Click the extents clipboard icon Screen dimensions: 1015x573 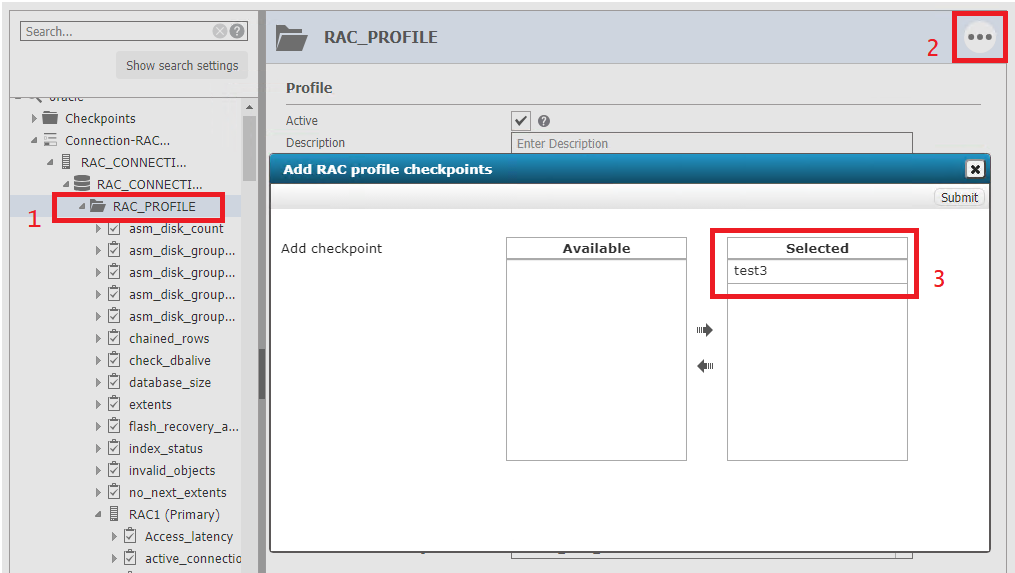coord(114,404)
